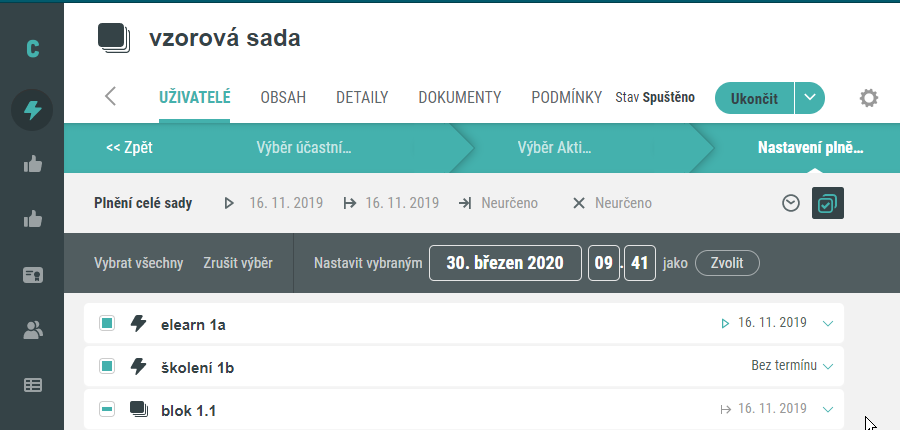Click the Ukončit button

tap(754, 98)
